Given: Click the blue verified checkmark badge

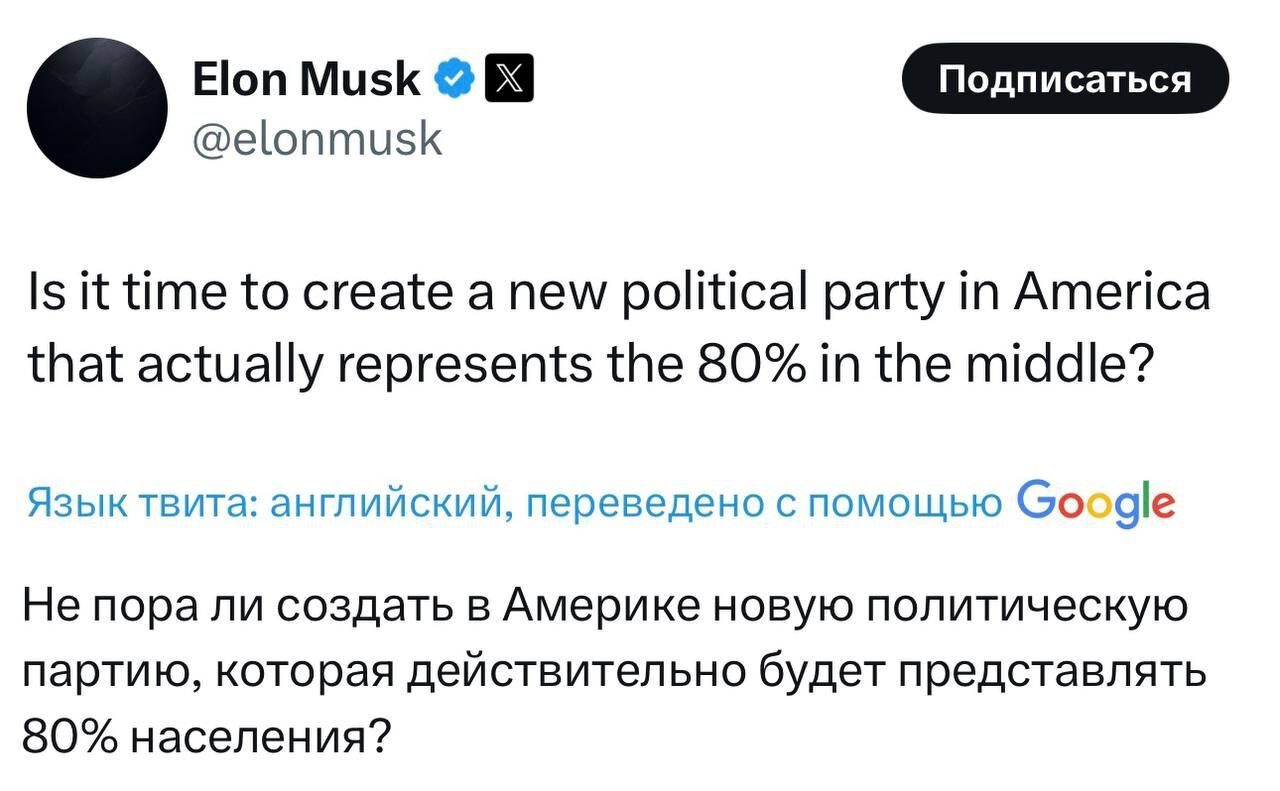Looking at the screenshot, I should coord(455,79).
